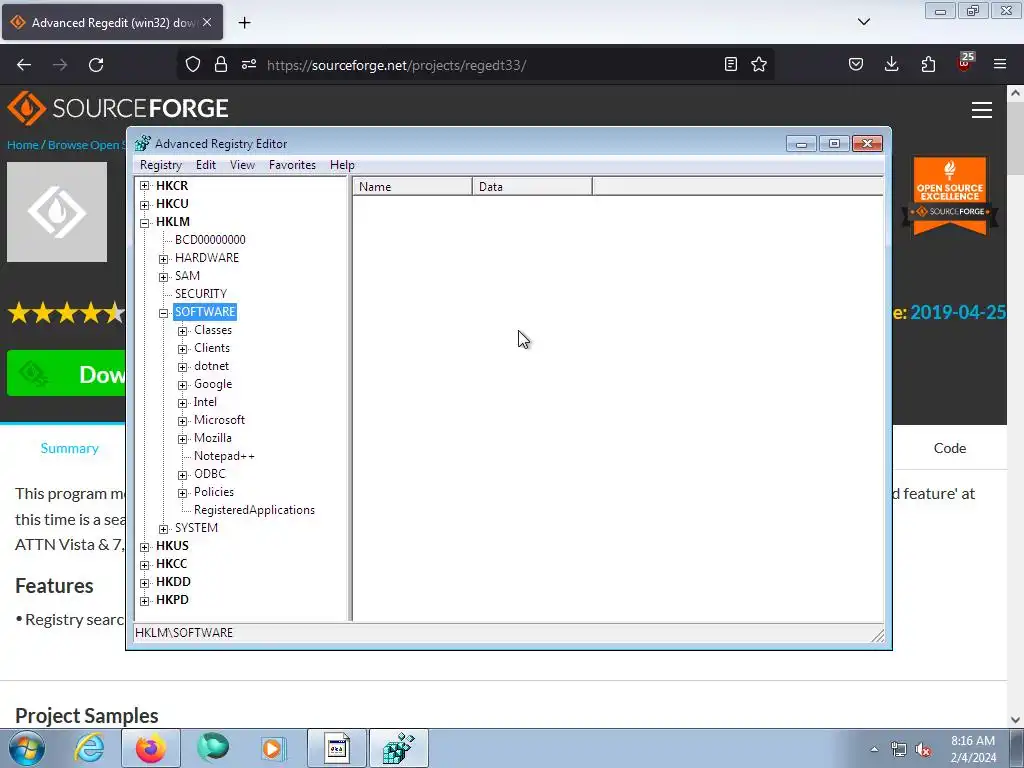Bookmark this page with star icon
This screenshot has height=768, width=1024.
(x=759, y=64)
